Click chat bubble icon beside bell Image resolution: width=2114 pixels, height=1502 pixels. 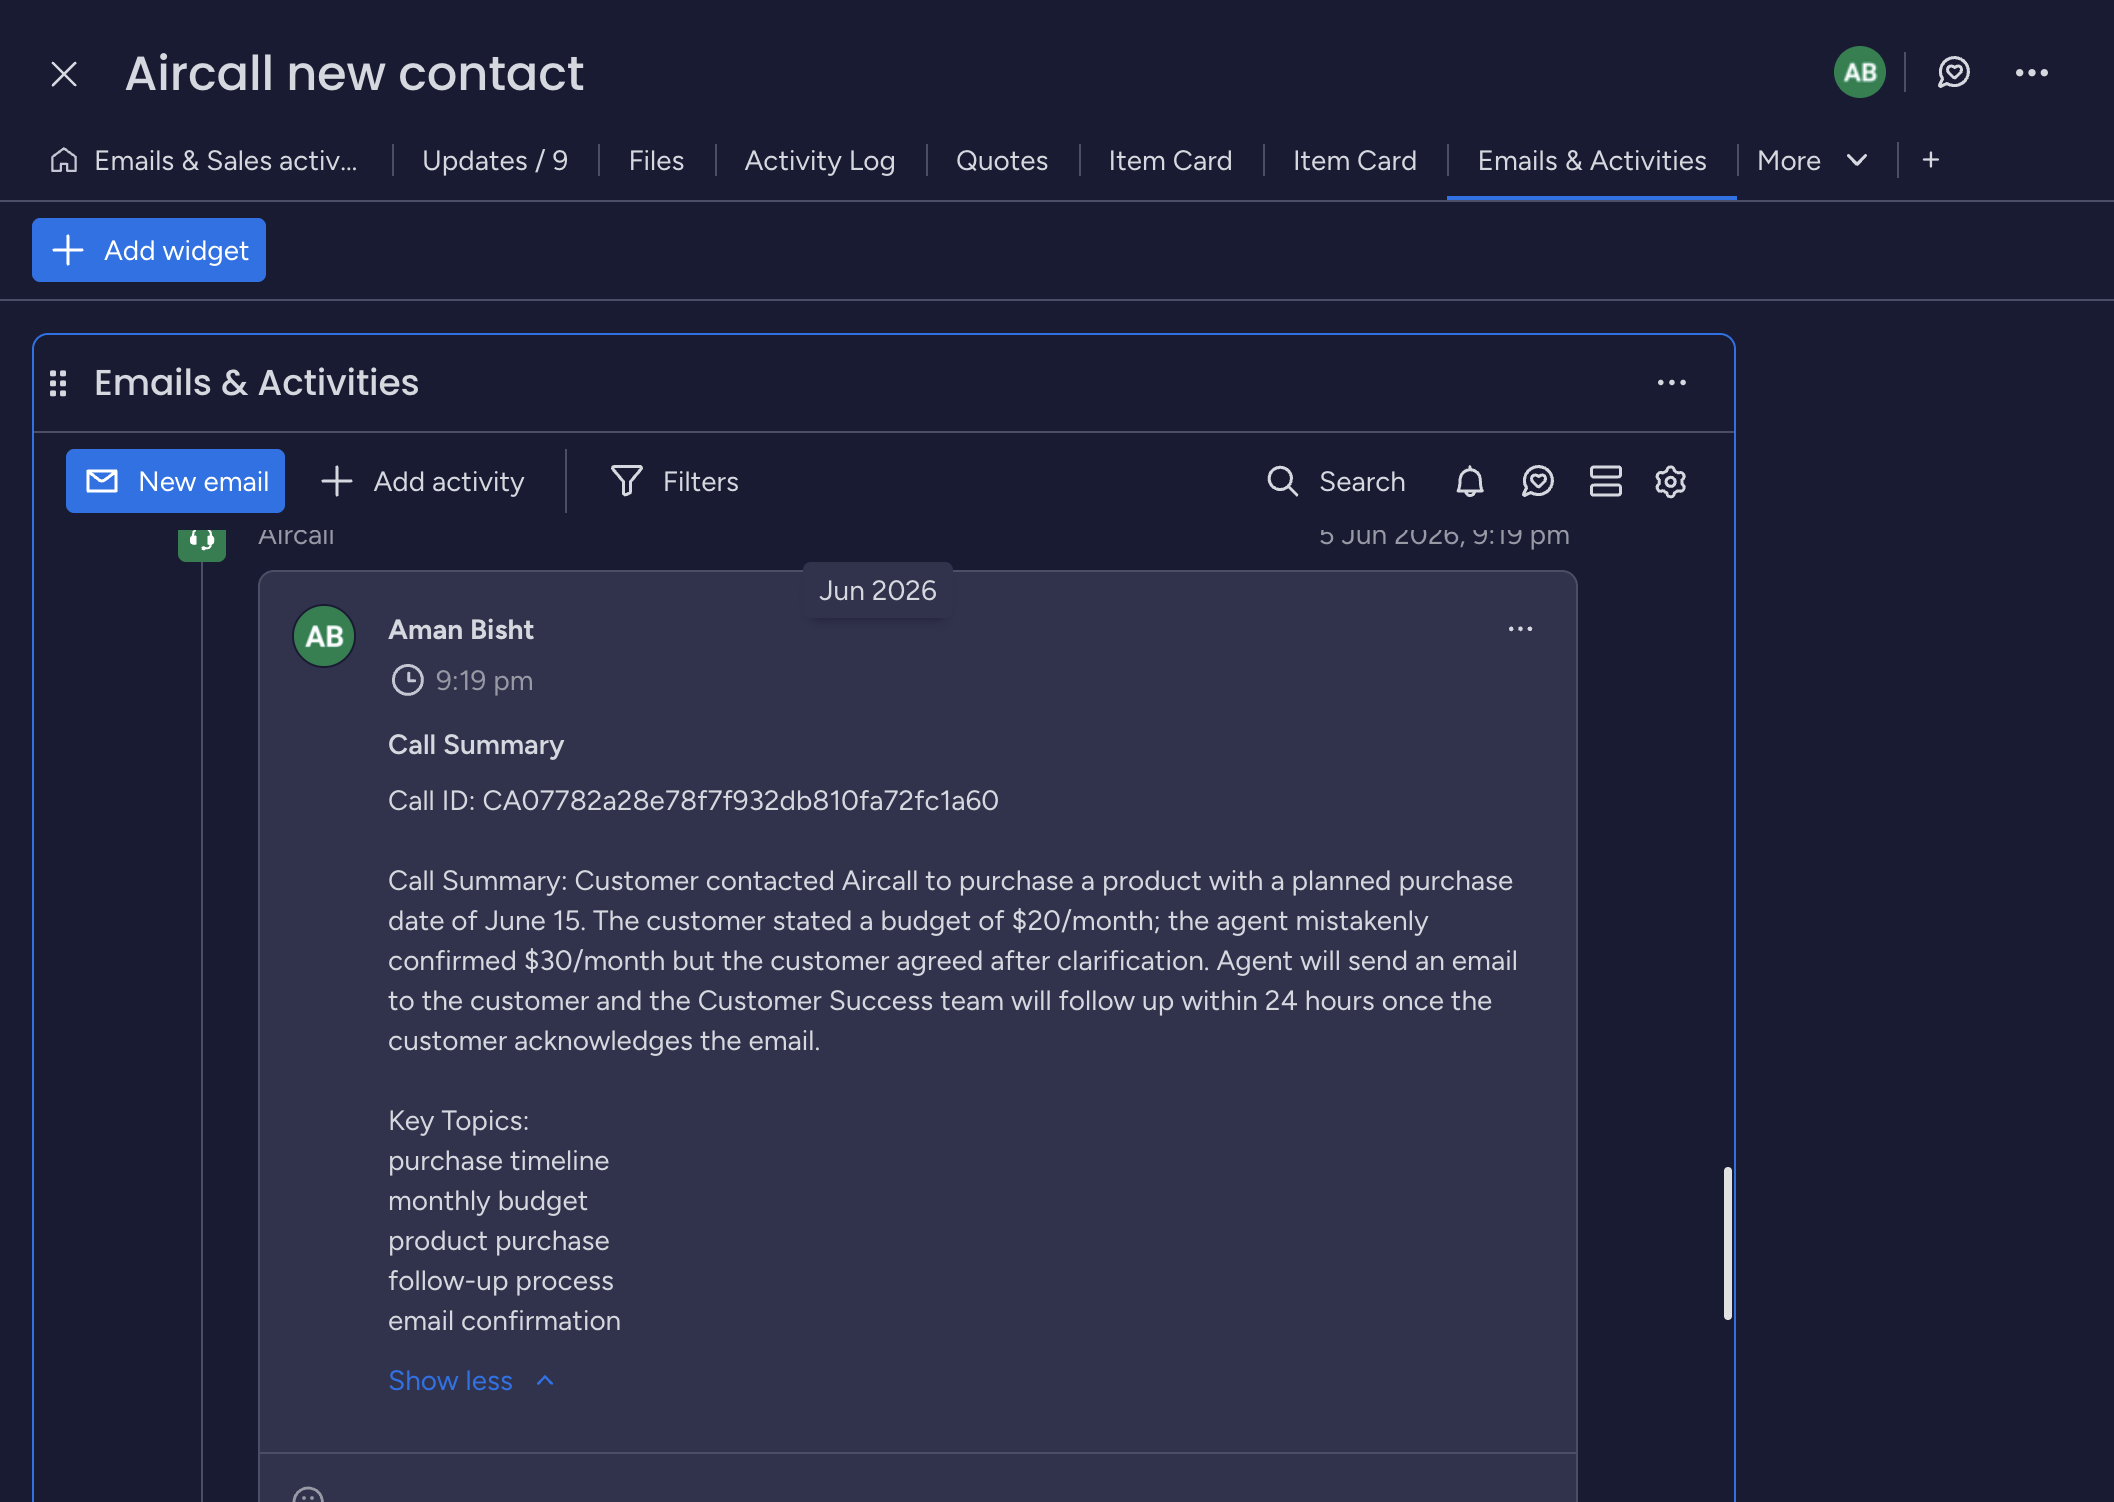1537,481
